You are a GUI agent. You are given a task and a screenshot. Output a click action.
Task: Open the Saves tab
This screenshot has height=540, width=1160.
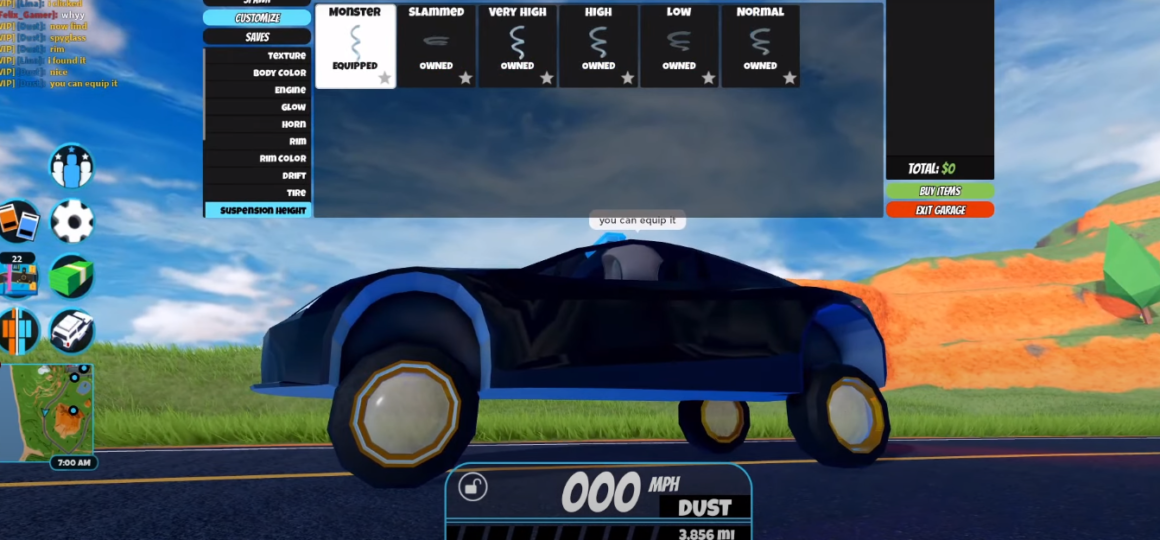[257, 37]
